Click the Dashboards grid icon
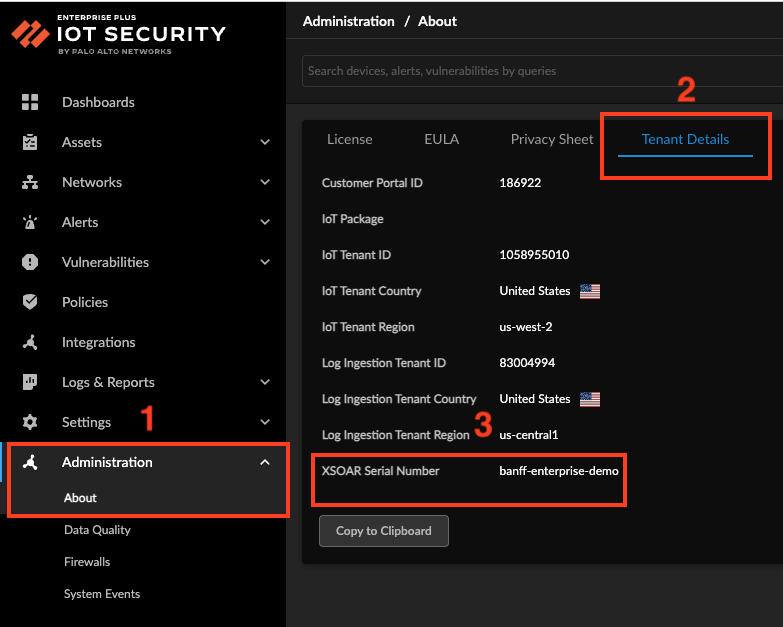Screen dimensions: 783x627 point(30,102)
